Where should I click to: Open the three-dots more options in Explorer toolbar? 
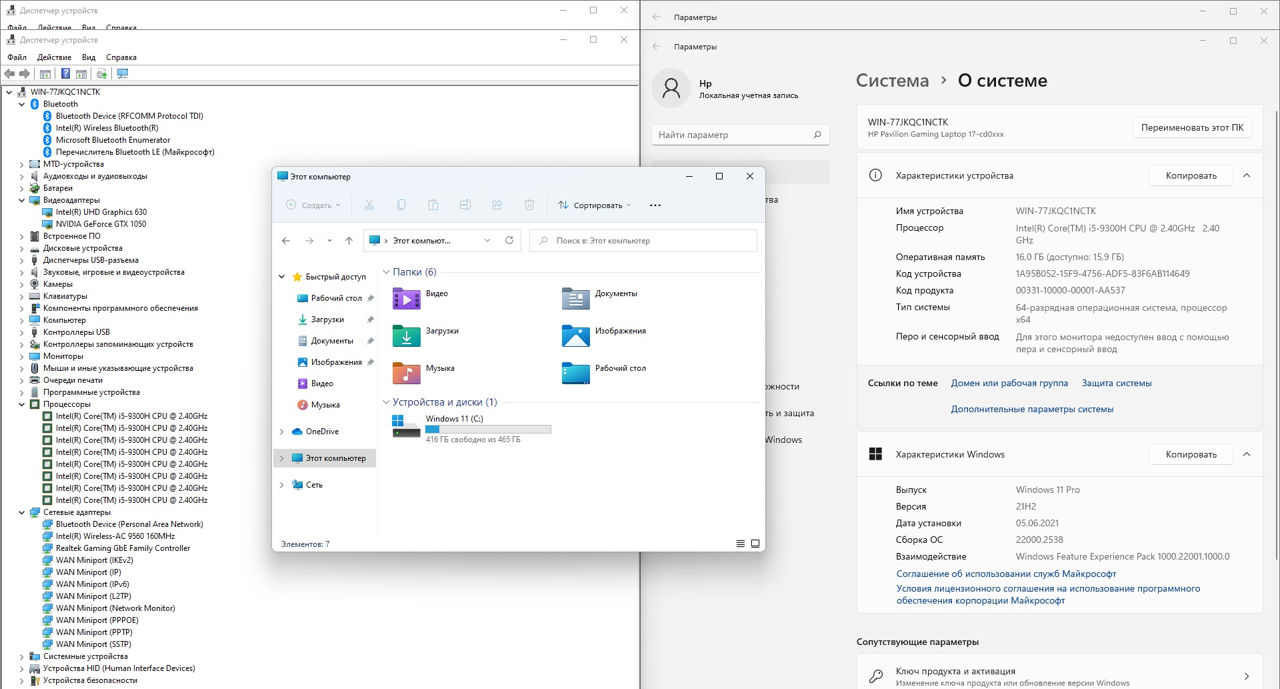point(655,205)
